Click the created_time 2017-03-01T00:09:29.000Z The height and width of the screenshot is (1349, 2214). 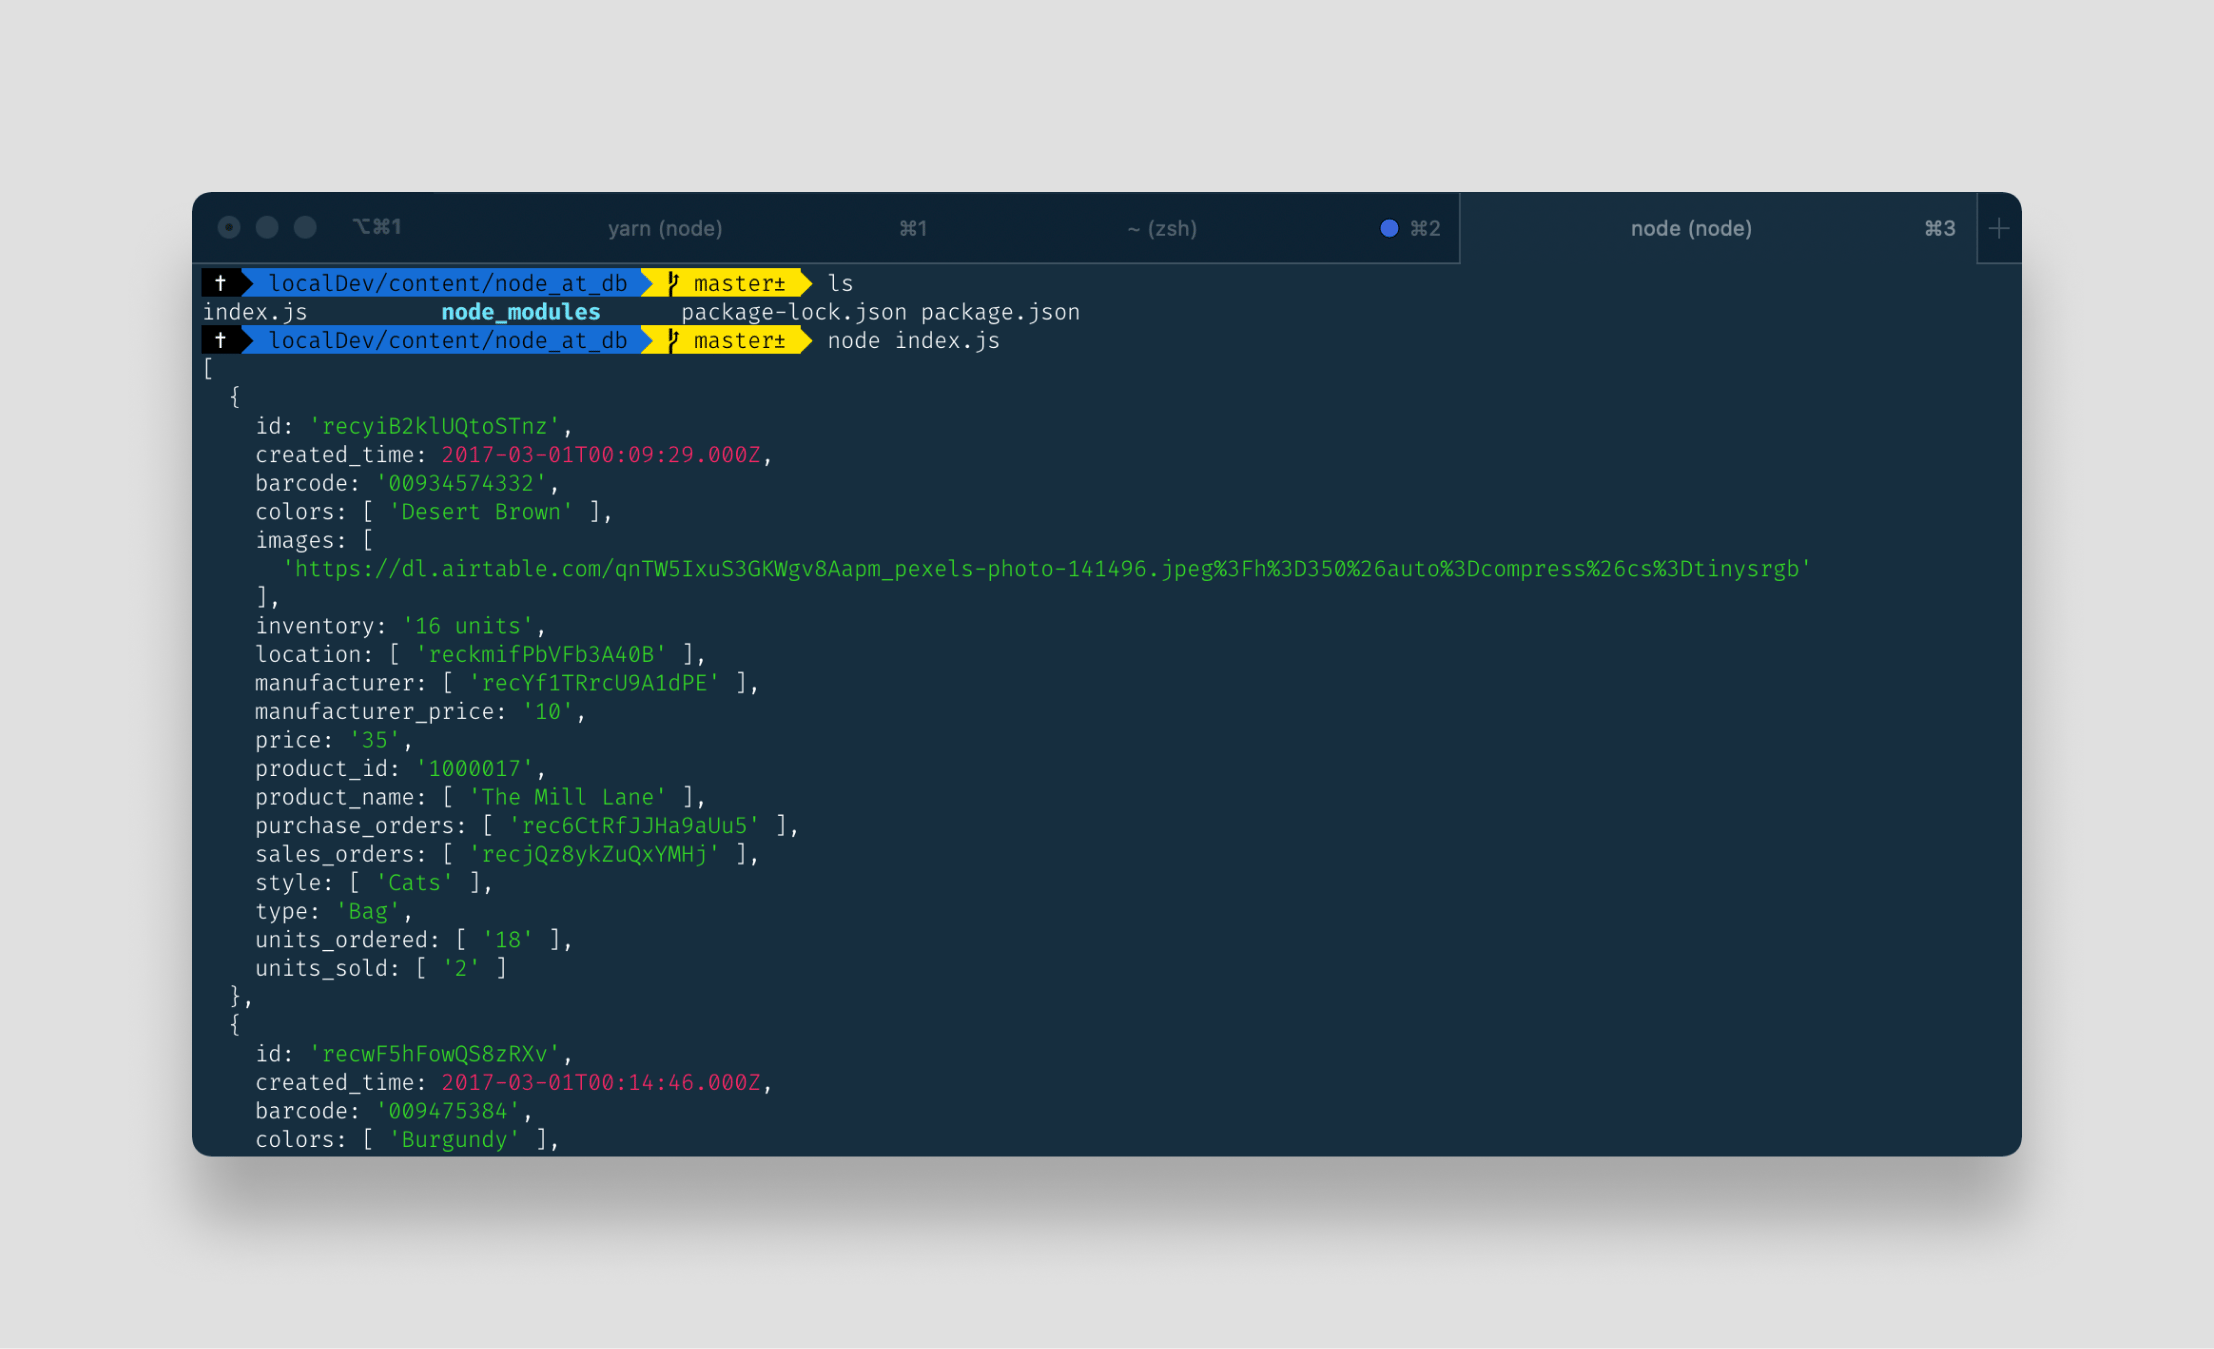click(601, 455)
